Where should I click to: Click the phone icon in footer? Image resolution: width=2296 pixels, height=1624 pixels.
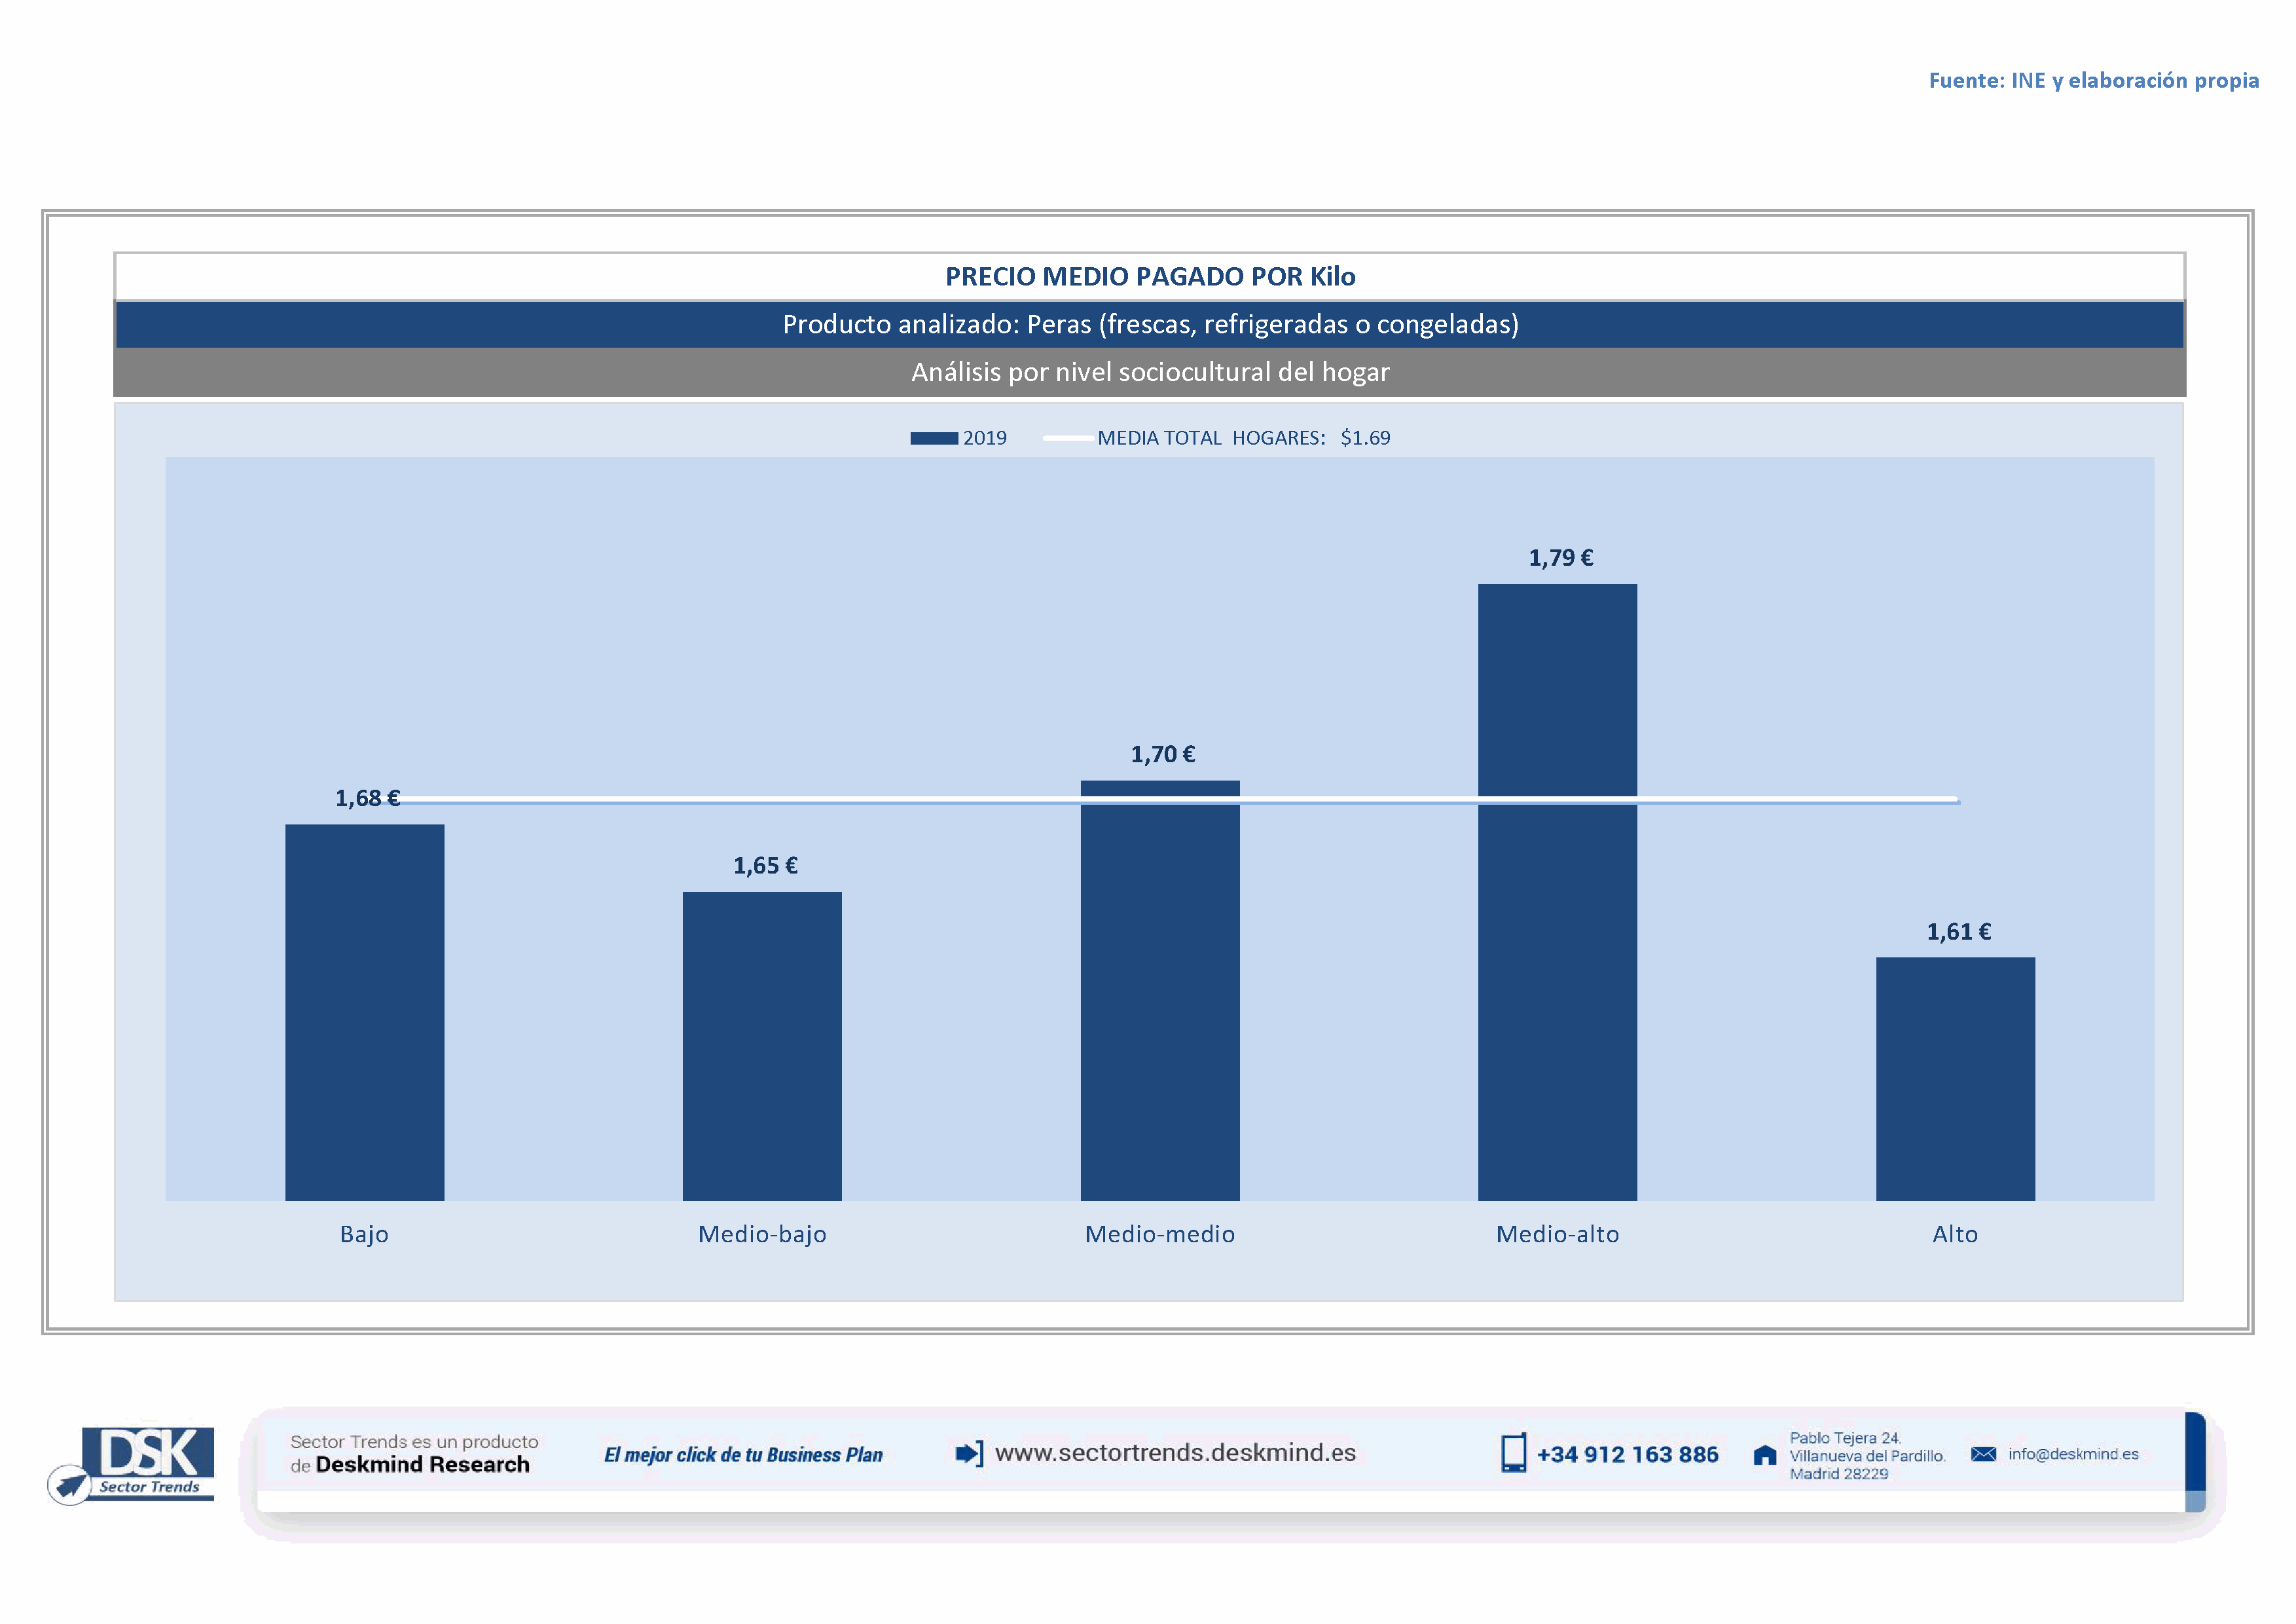pos(1513,1453)
